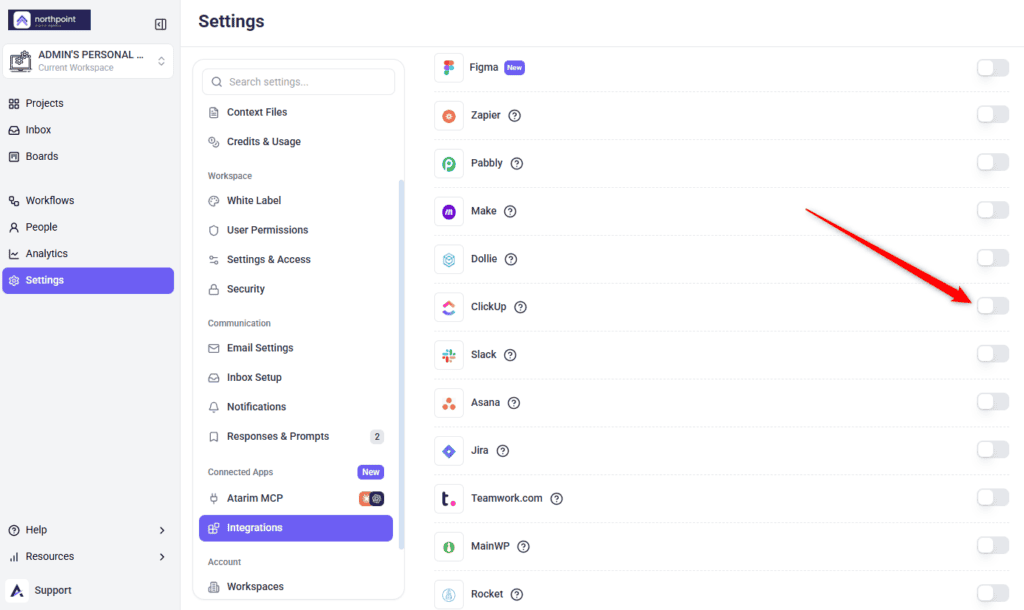The image size is (1024, 610).
Task: Select Integrations in settings menu
Action: pyautogui.click(x=296, y=528)
